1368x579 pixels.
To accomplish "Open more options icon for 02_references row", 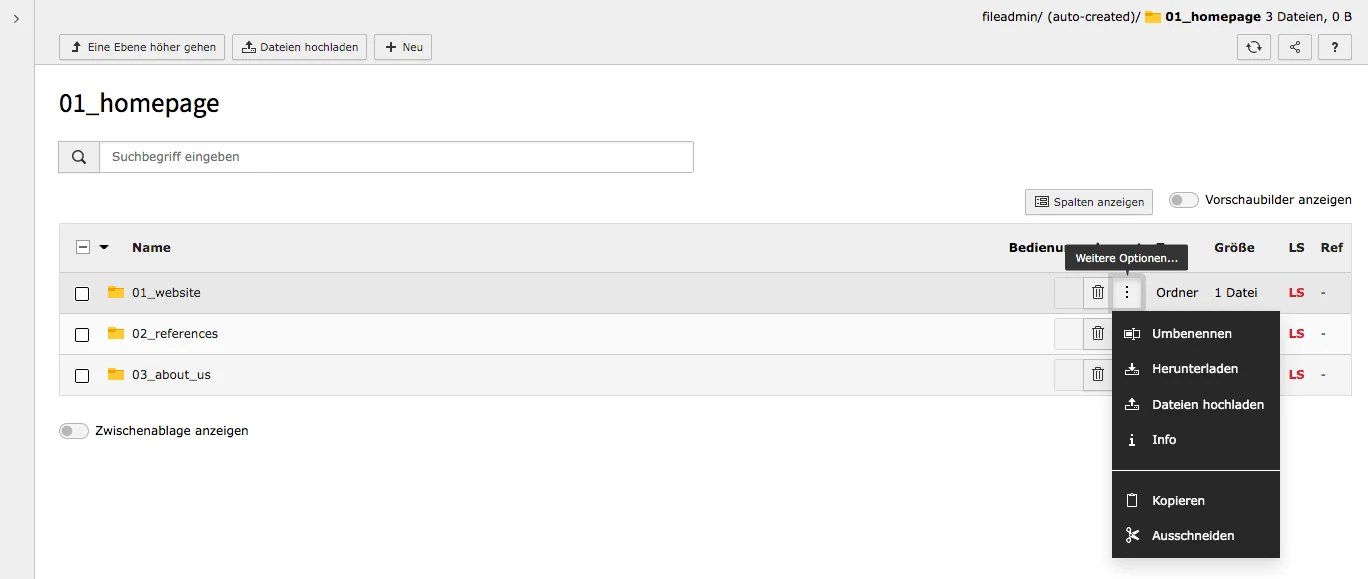I will coord(1127,334).
